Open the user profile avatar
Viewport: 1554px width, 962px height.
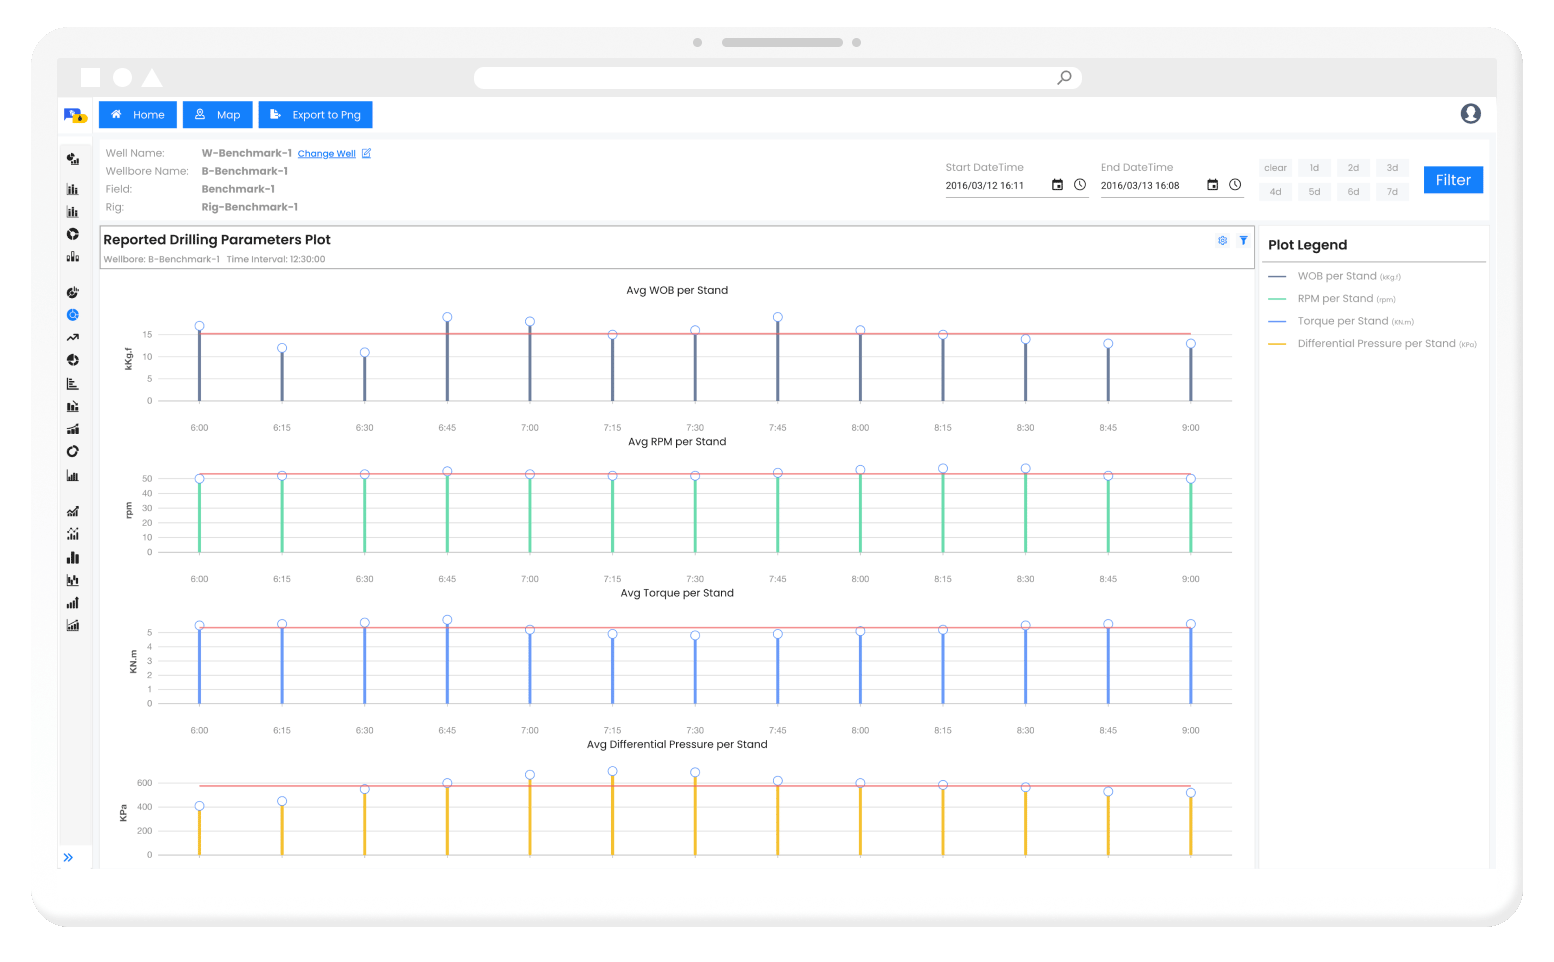(1470, 114)
